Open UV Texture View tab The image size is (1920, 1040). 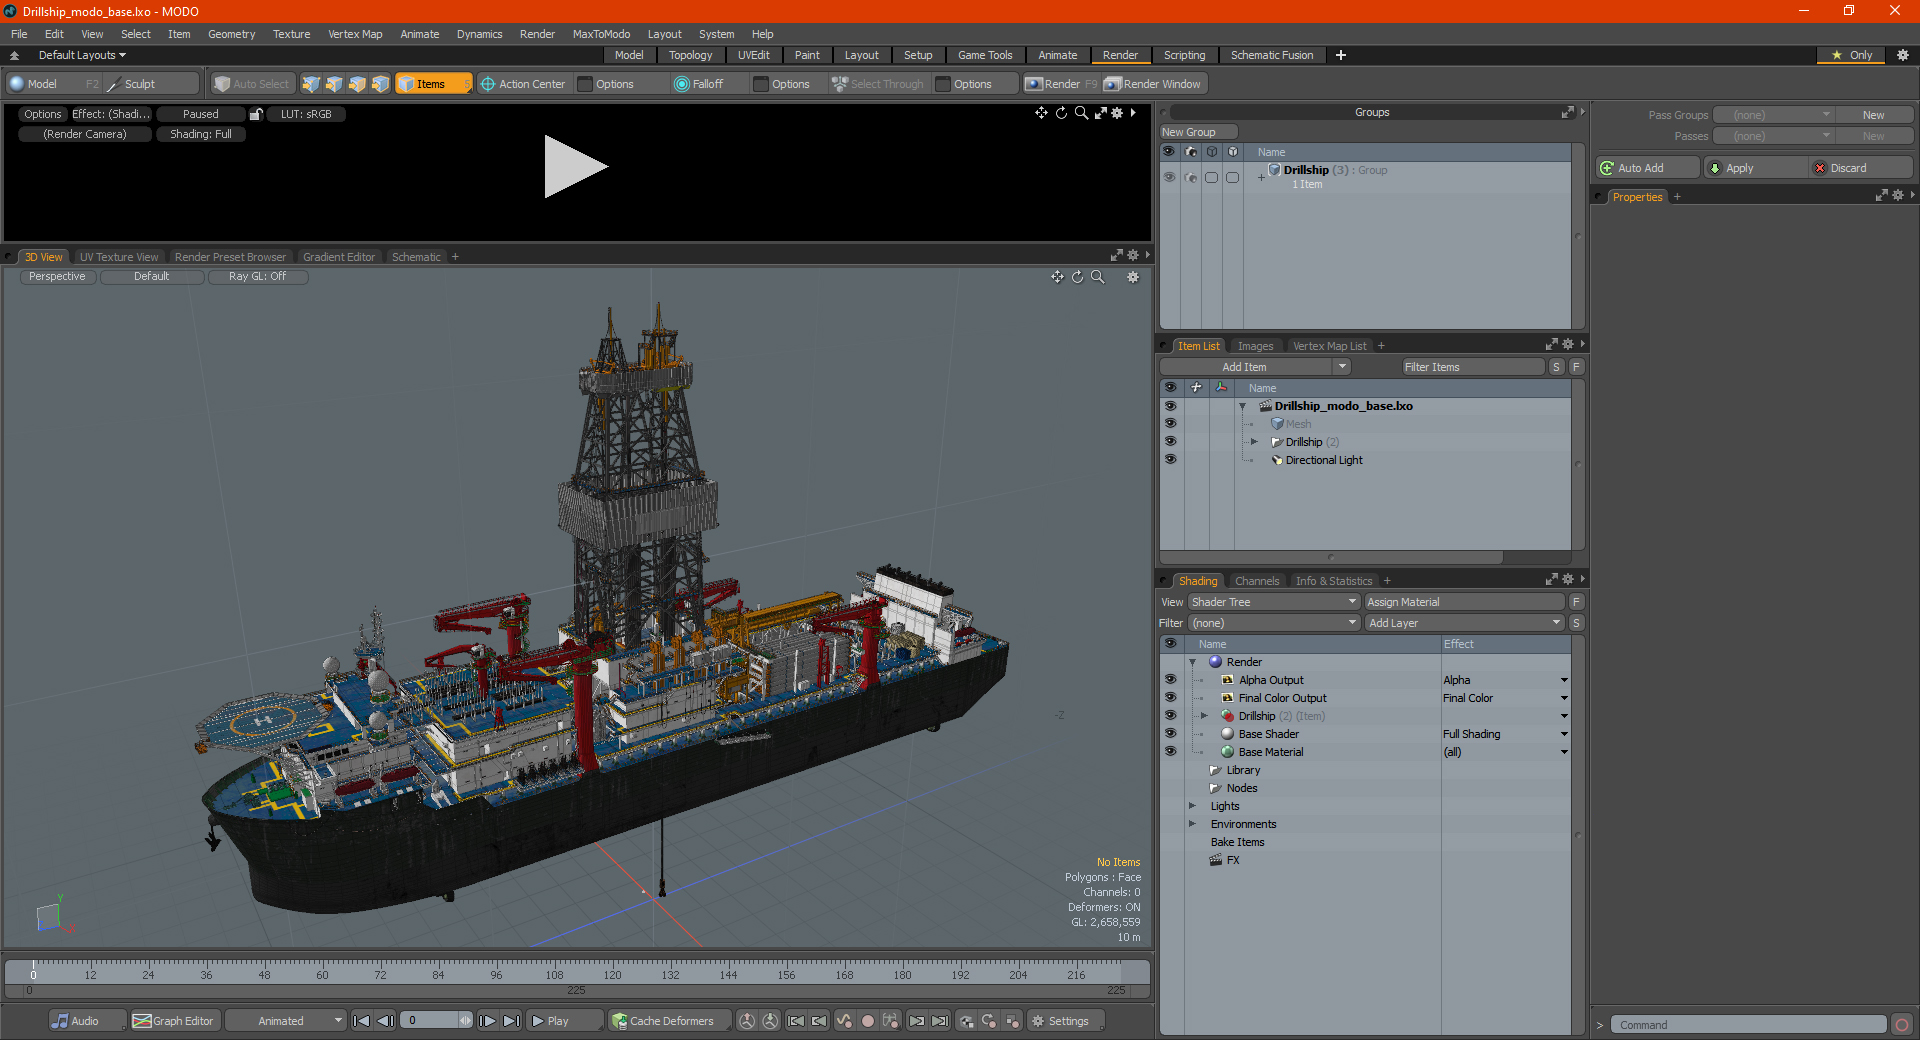pos(119,257)
